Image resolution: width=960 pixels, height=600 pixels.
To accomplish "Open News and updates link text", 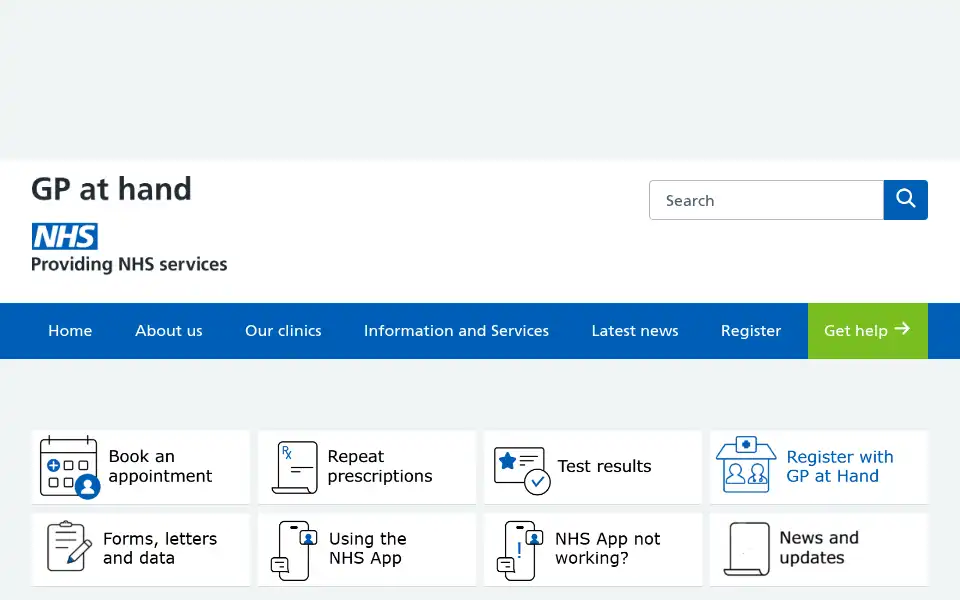I will 819,547.
